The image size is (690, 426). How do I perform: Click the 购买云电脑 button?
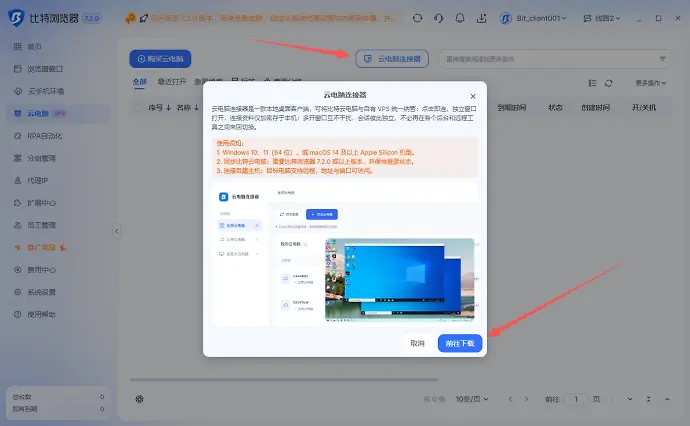click(x=160, y=59)
